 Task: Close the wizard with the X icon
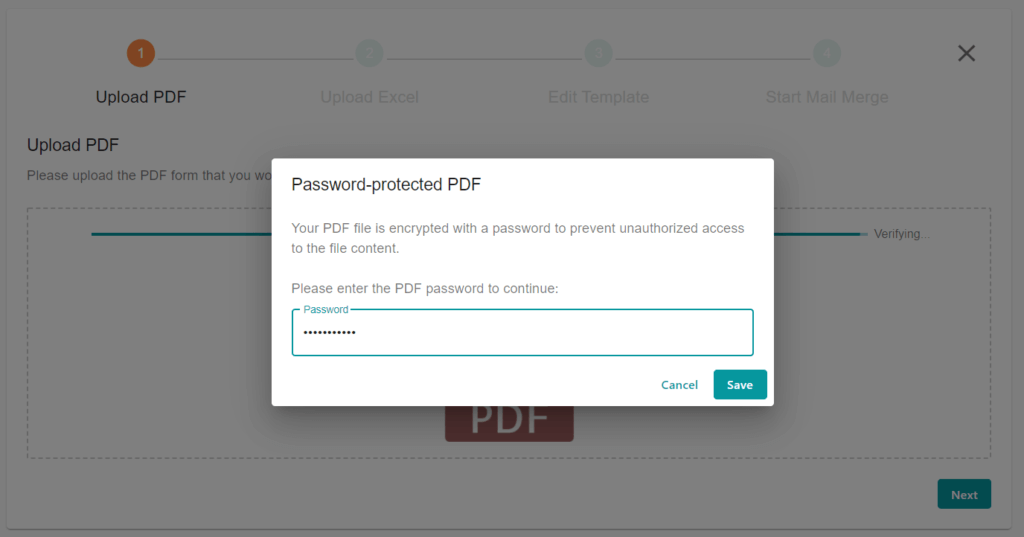point(966,54)
